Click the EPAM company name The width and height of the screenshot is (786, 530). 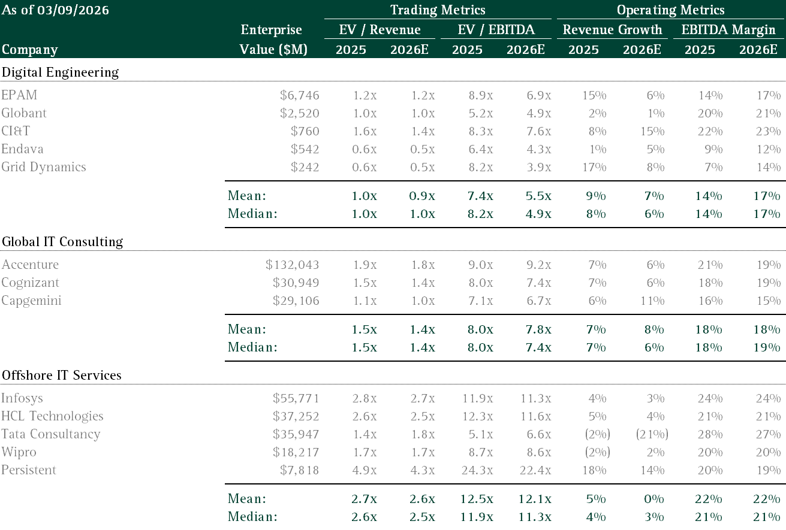[20, 94]
